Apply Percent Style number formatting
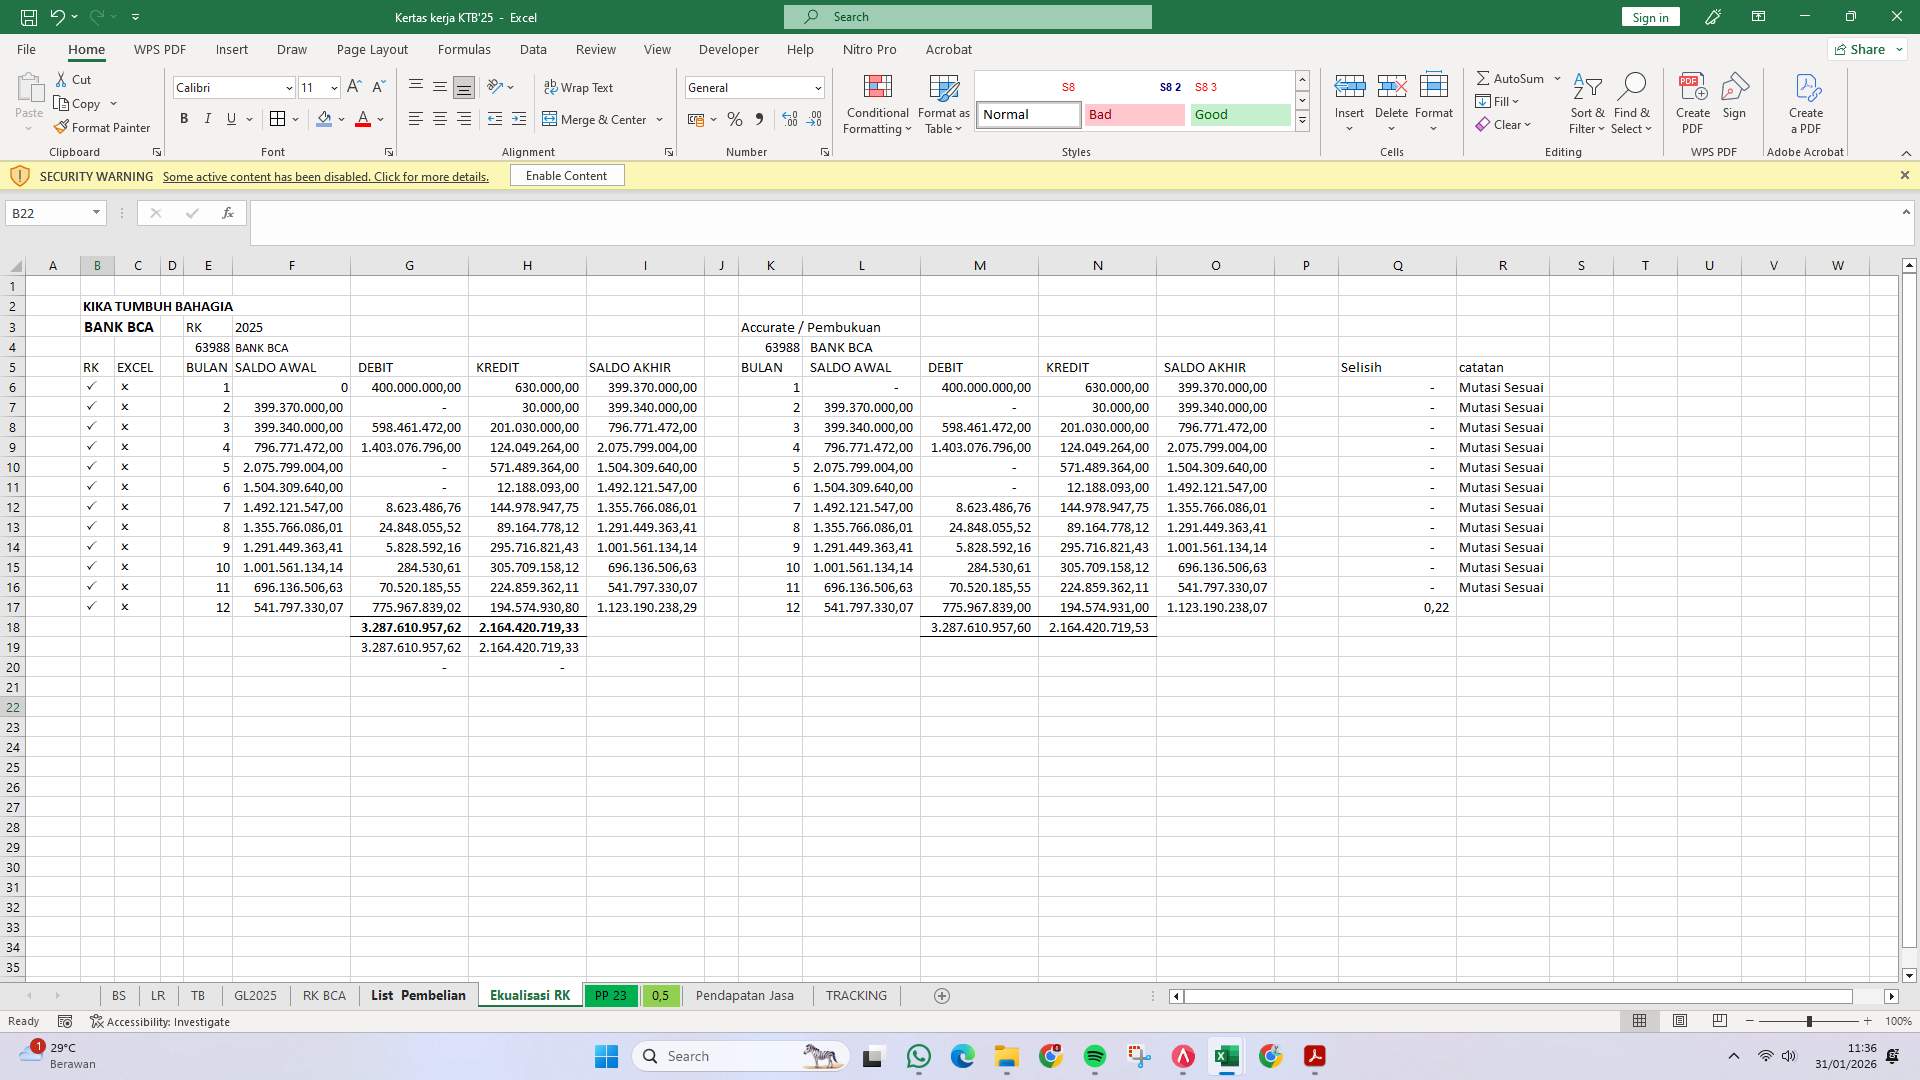Image resolution: width=1920 pixels, height=1080 pixels. coord(735,119)
